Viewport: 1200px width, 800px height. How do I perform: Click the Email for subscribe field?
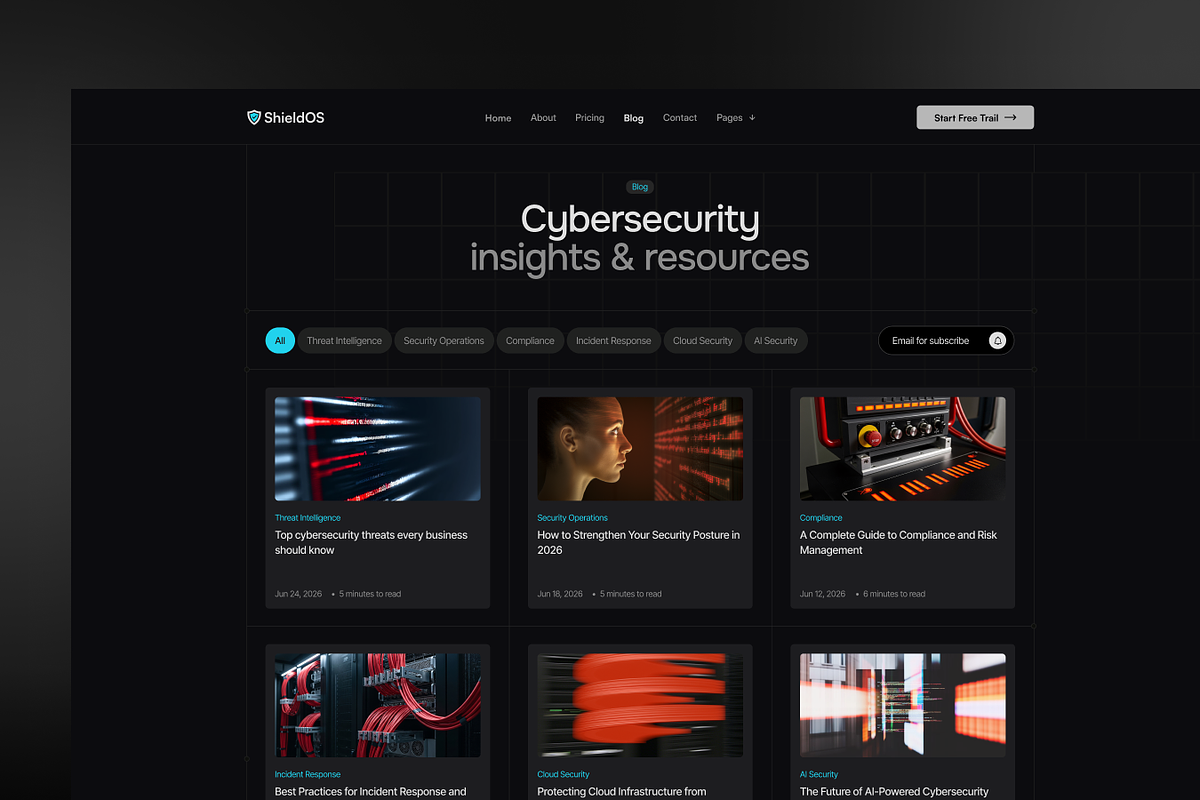point(946,340)
